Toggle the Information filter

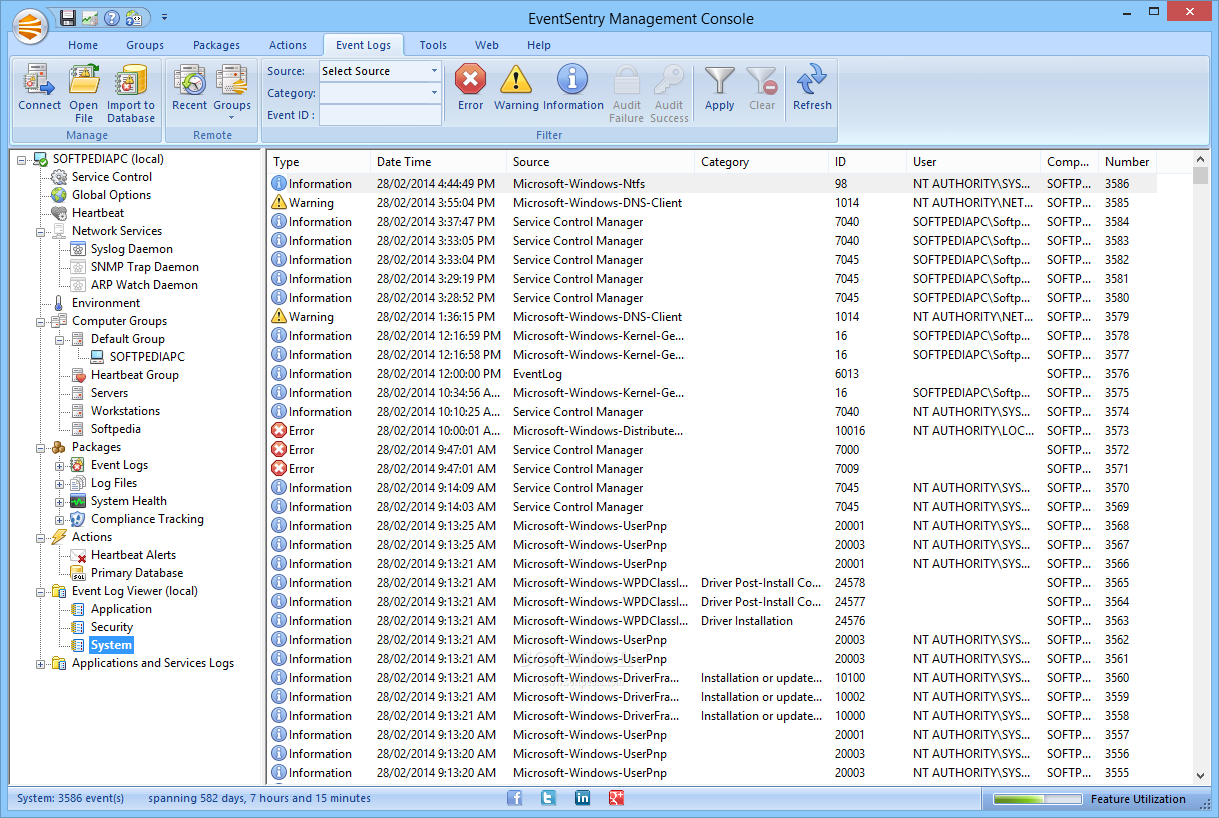pos(573,87)
